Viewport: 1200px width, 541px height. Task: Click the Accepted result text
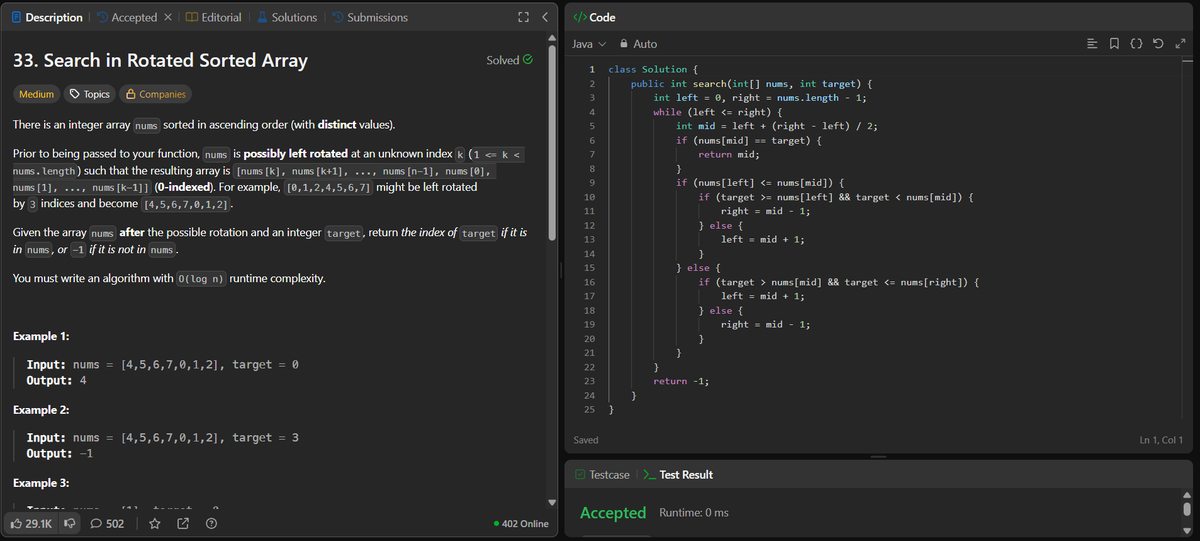pos(613,512)
